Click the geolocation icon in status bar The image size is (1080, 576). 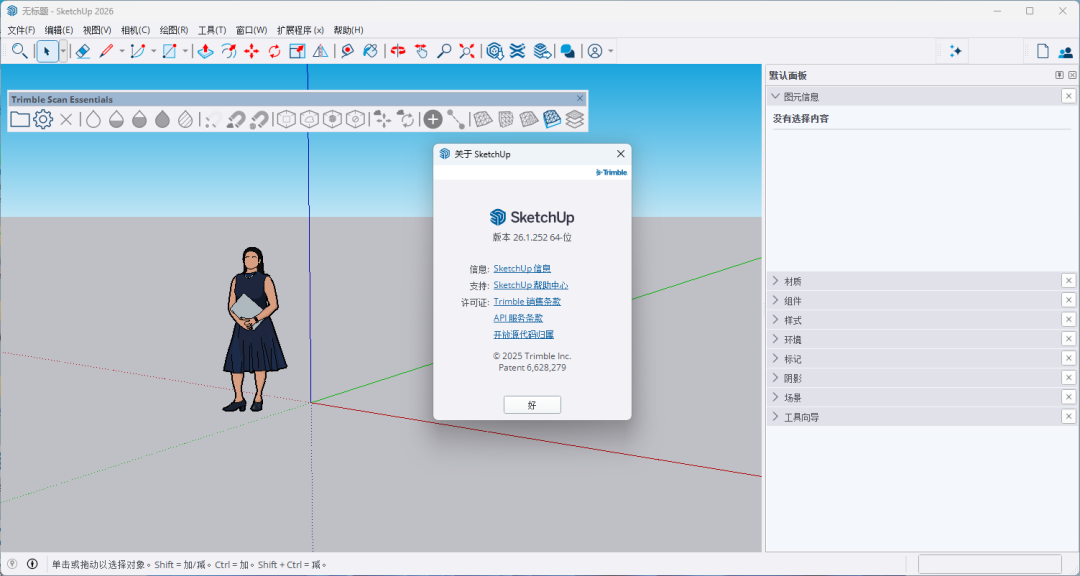point(12,564)
